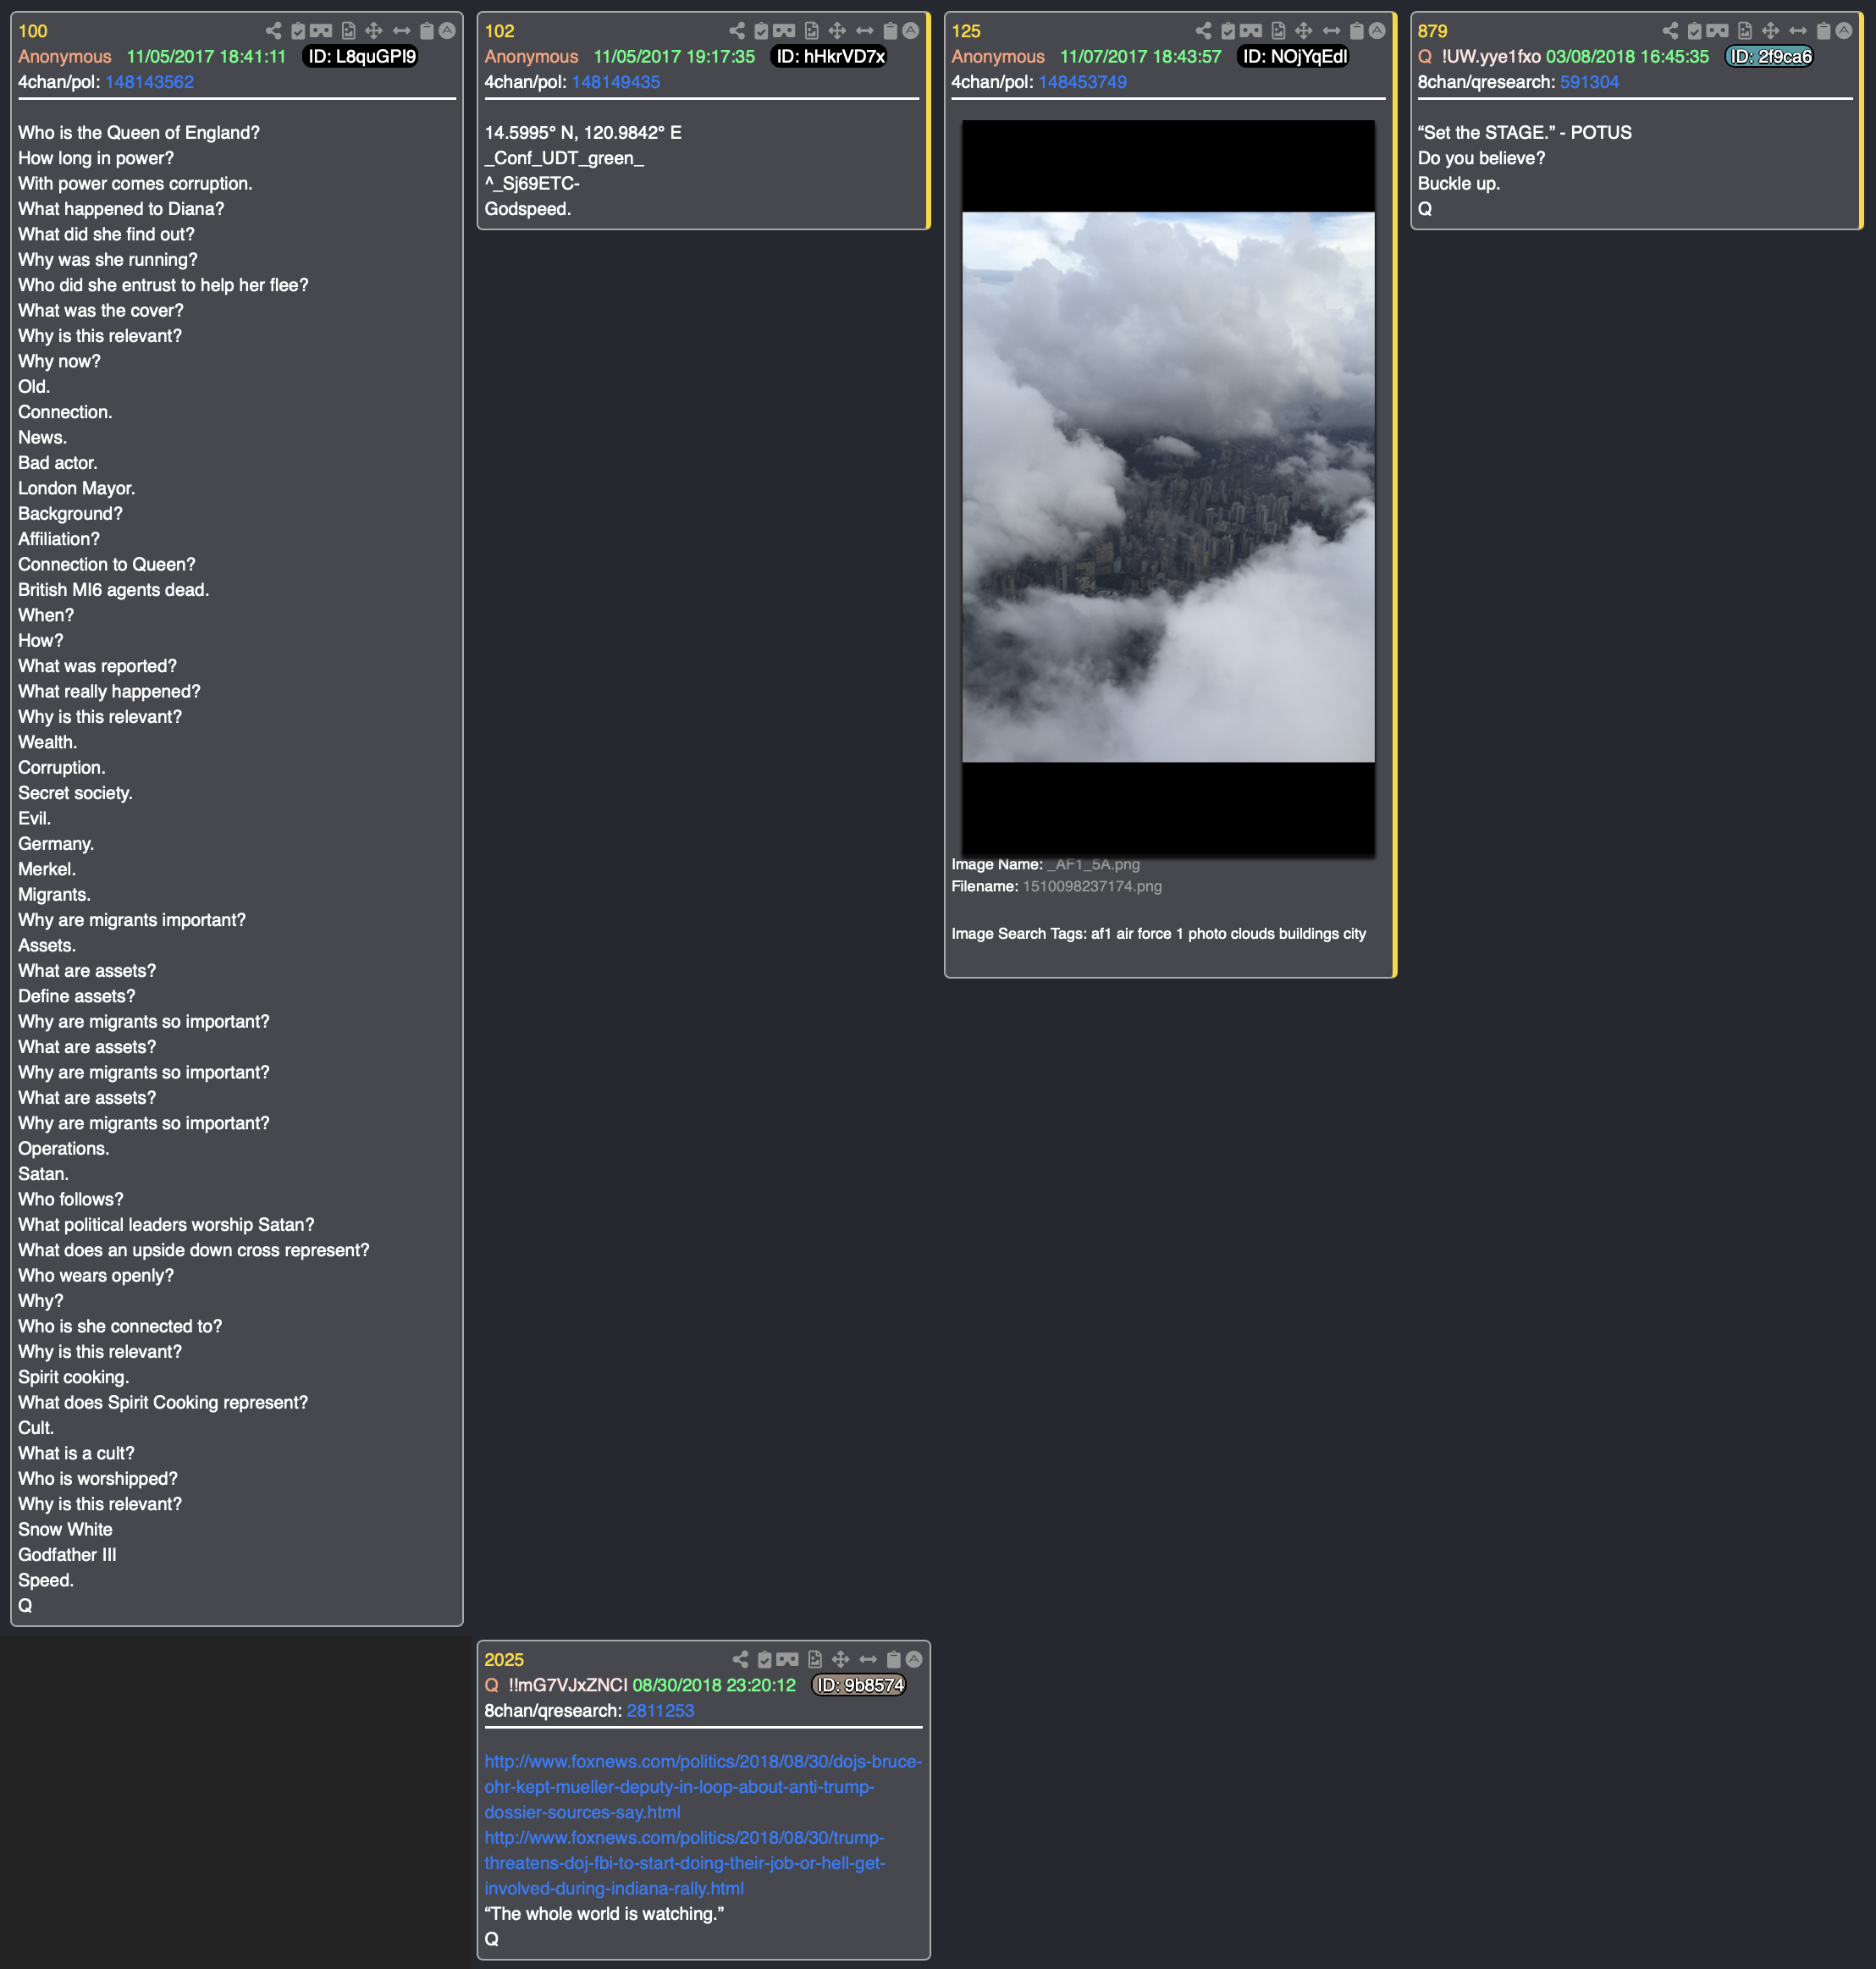
Task: Open the Fox News Indiana rally article link
Action: point(685,1862)
